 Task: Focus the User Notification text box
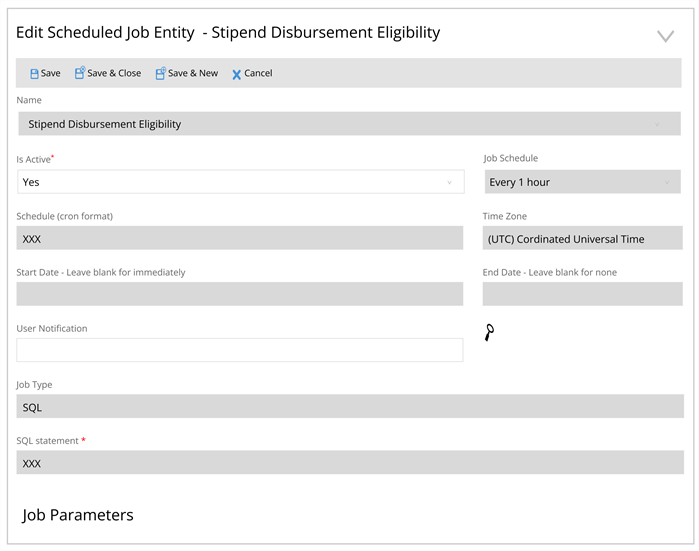coord(240,350)
